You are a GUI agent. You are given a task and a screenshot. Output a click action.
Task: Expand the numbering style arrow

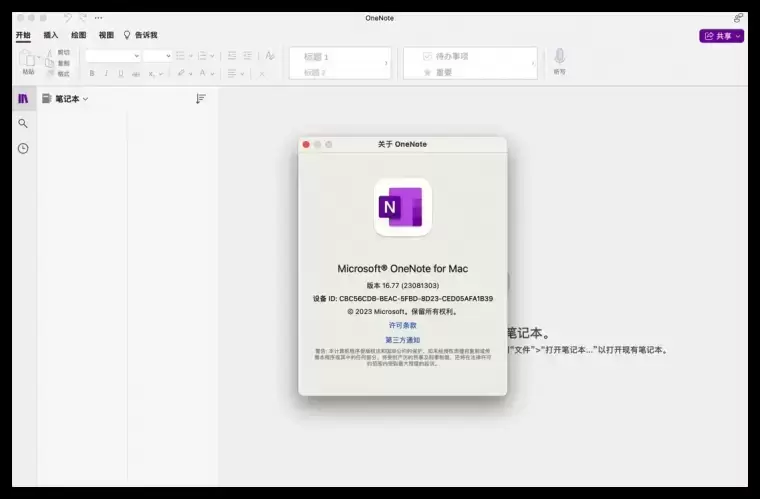pos(212,56)
